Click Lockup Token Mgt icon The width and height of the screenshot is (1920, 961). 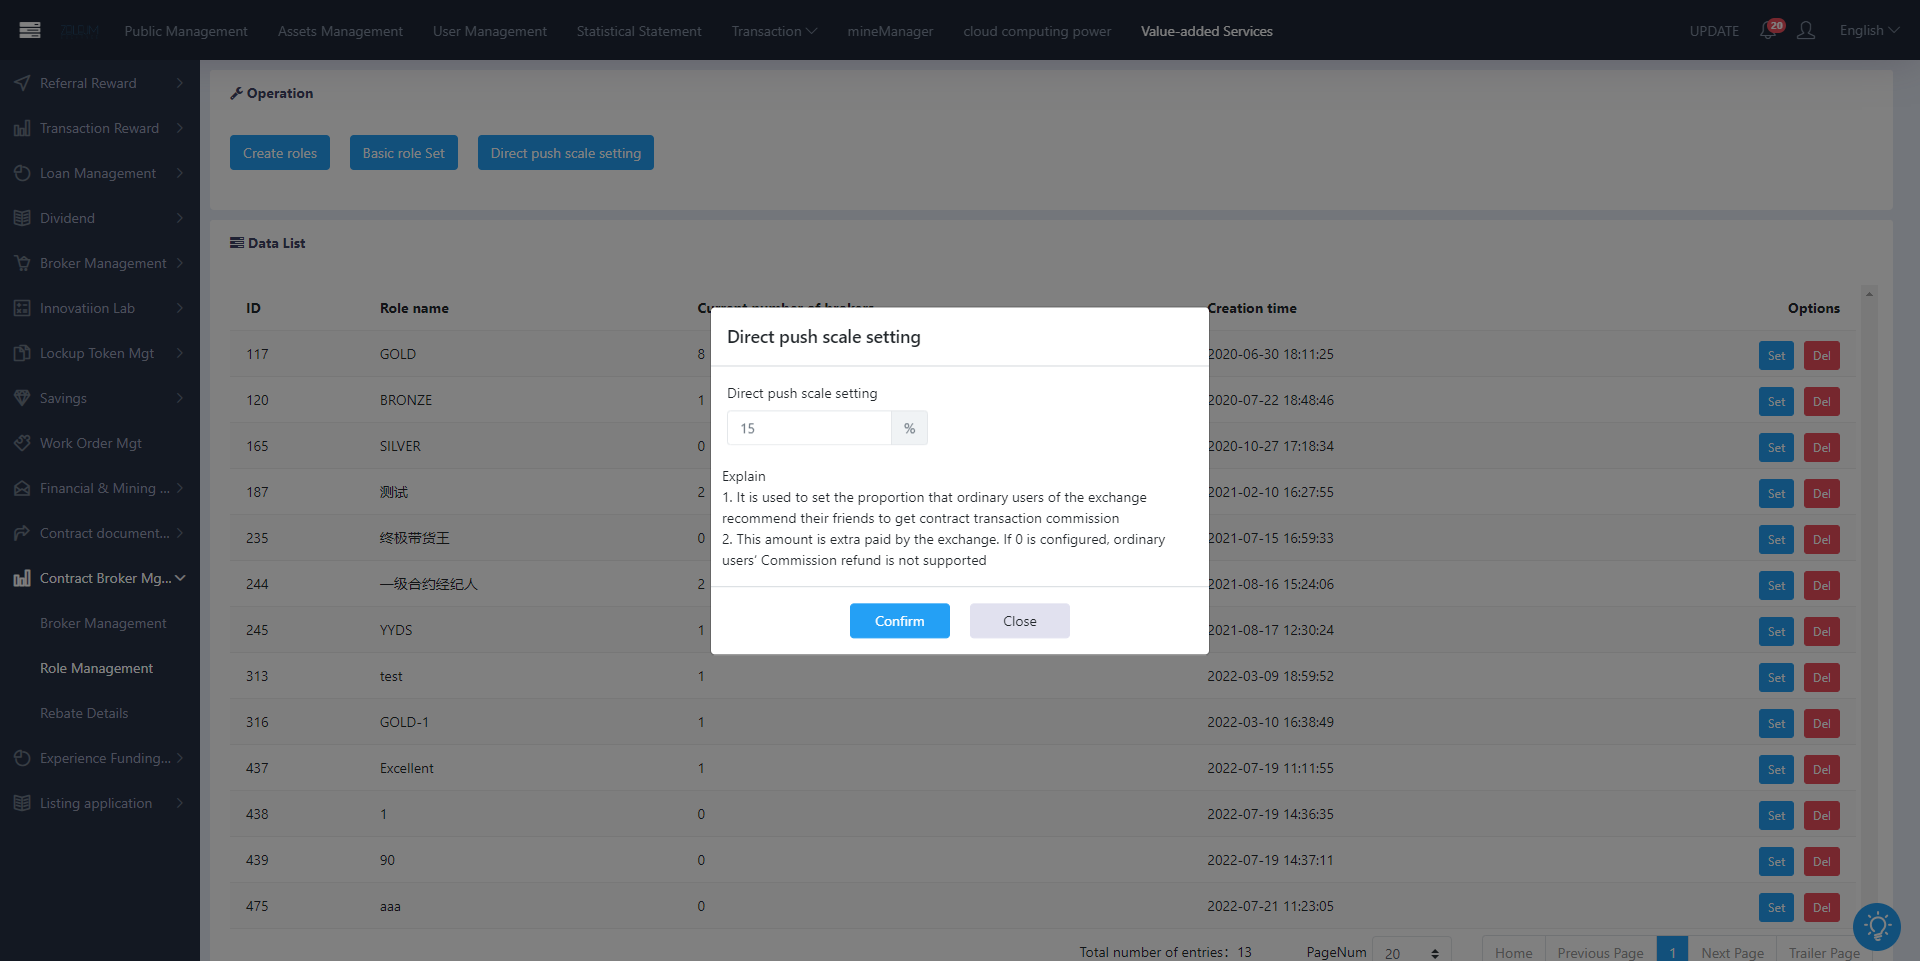click(x=22, y=353)
